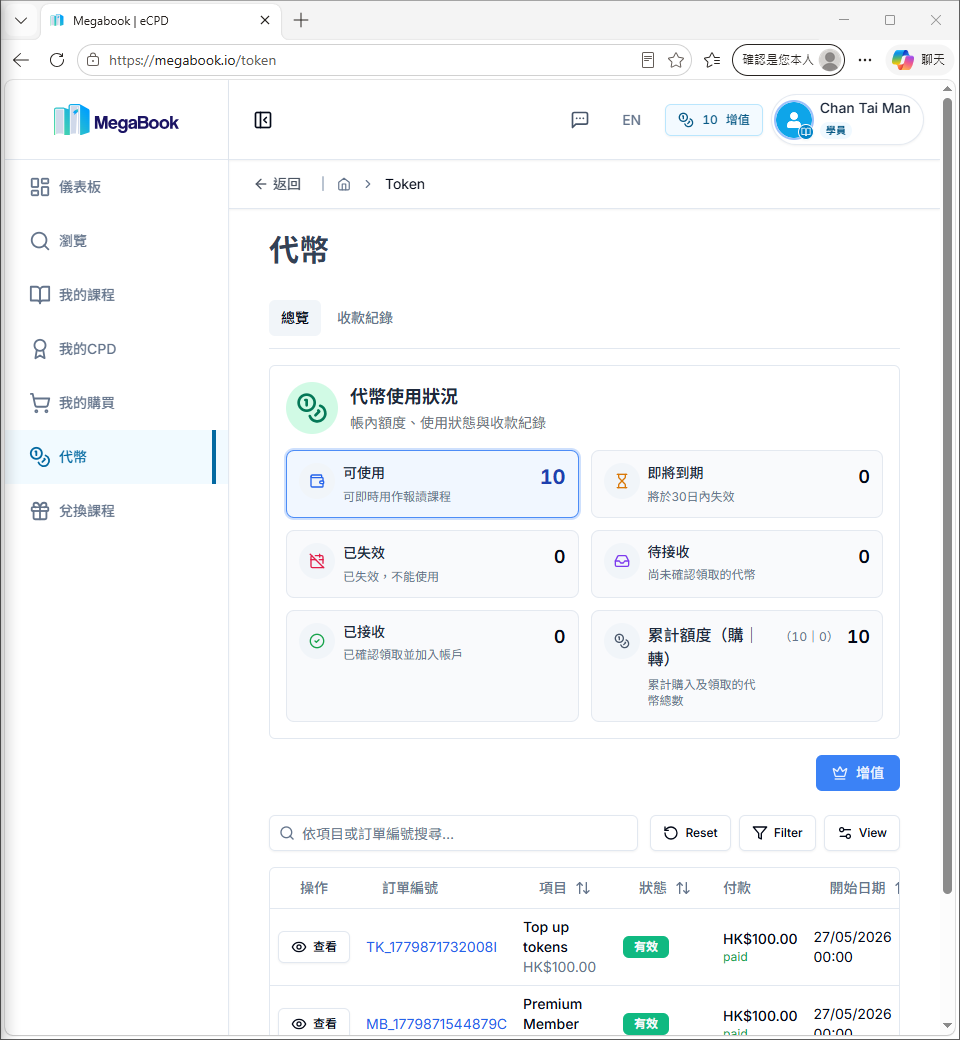Select the 已失效 card
This screenshot has width=960, height=1040.
tap(432, 564)
